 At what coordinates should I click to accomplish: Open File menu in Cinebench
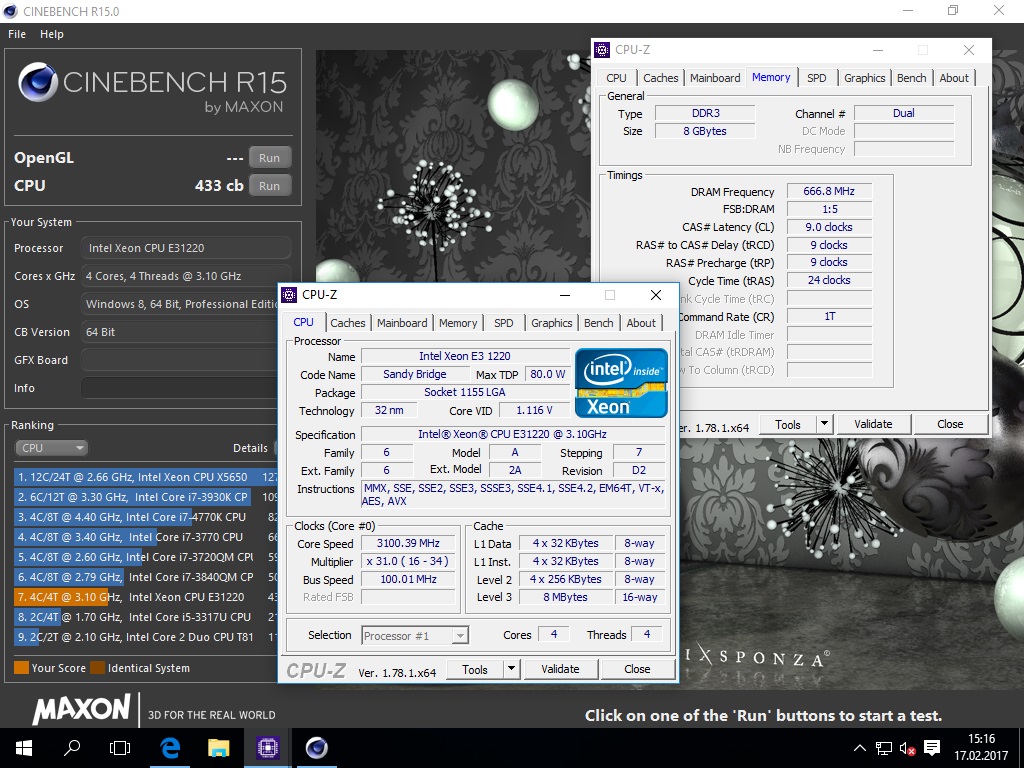17,34
